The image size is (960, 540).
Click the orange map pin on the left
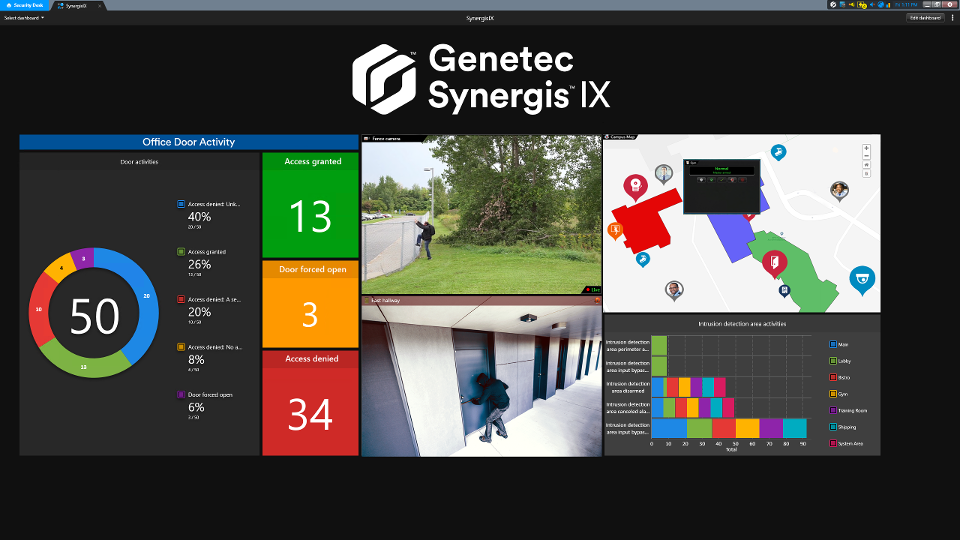coord(615,231)
